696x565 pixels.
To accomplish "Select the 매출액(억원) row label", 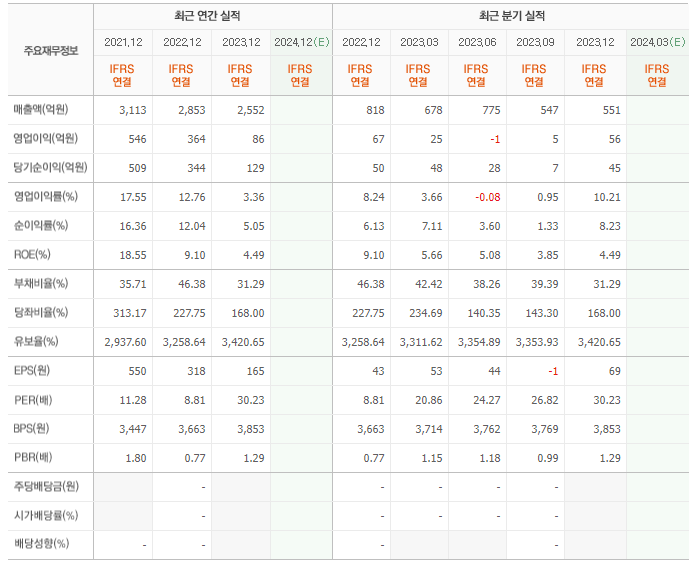I will coord(41,110).
